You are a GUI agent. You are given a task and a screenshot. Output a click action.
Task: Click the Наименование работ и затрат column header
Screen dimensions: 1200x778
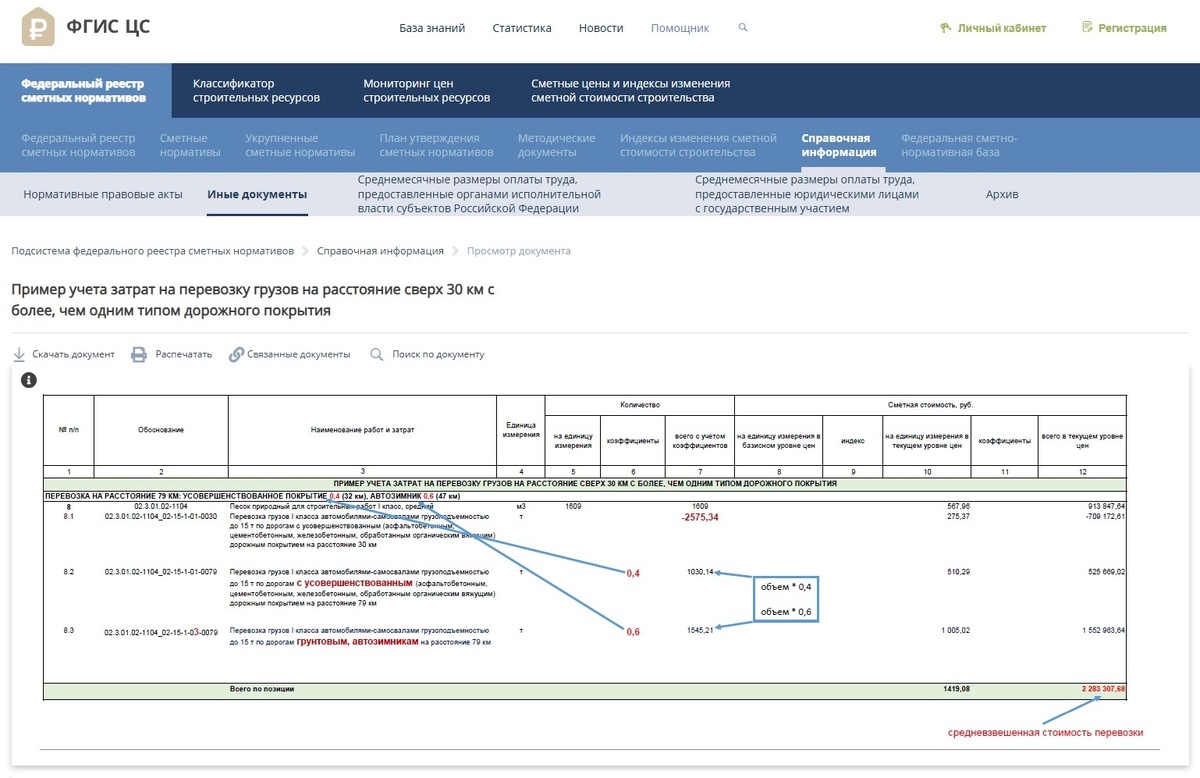tap(362, 430)
